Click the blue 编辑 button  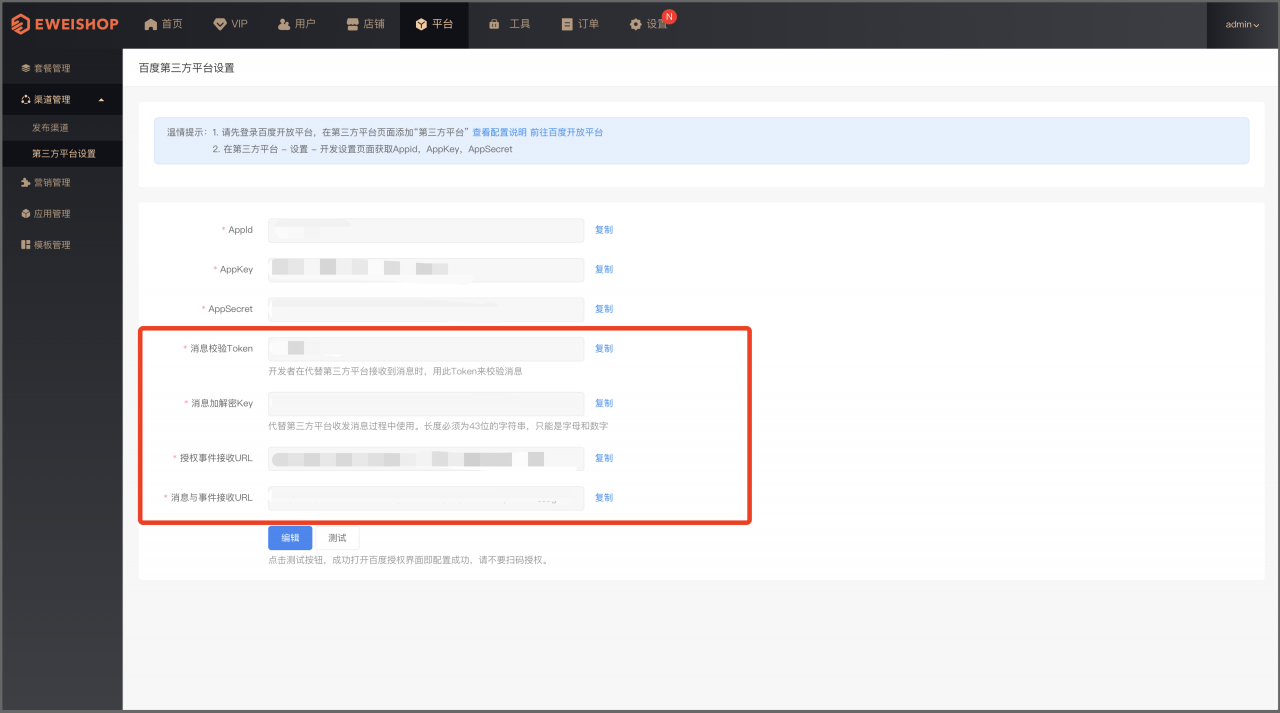click(290, 538)
